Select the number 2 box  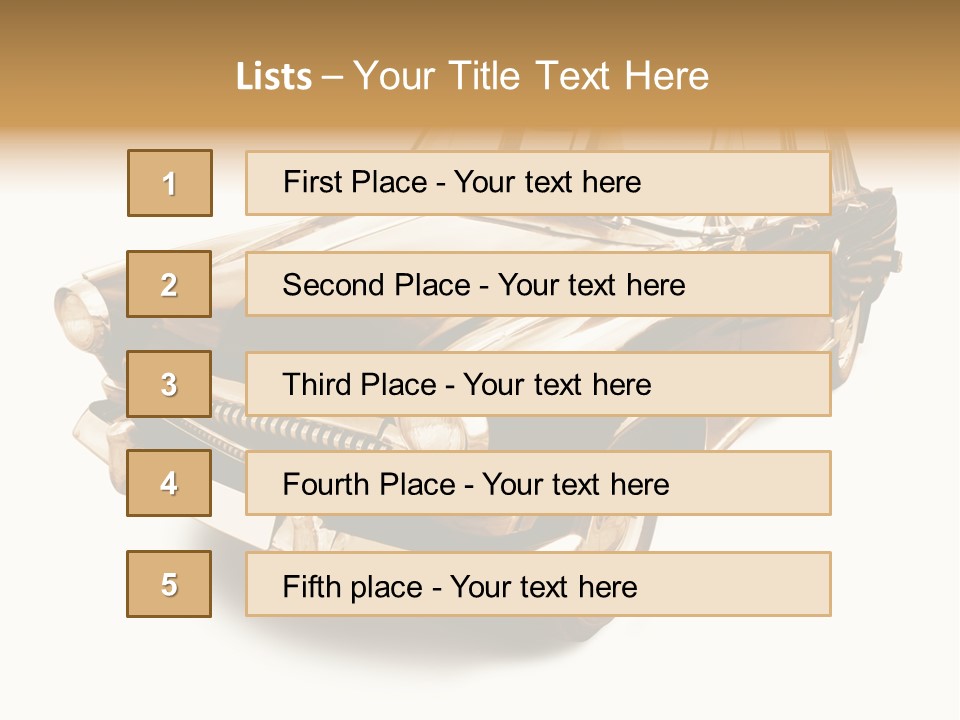[x=169, y=284]
